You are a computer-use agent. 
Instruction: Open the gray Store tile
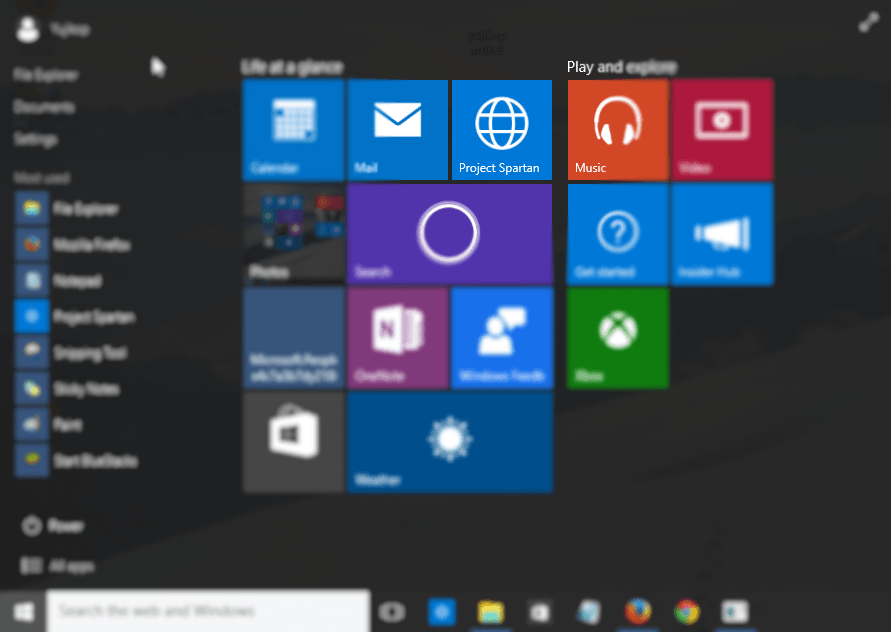pos(293,442)
